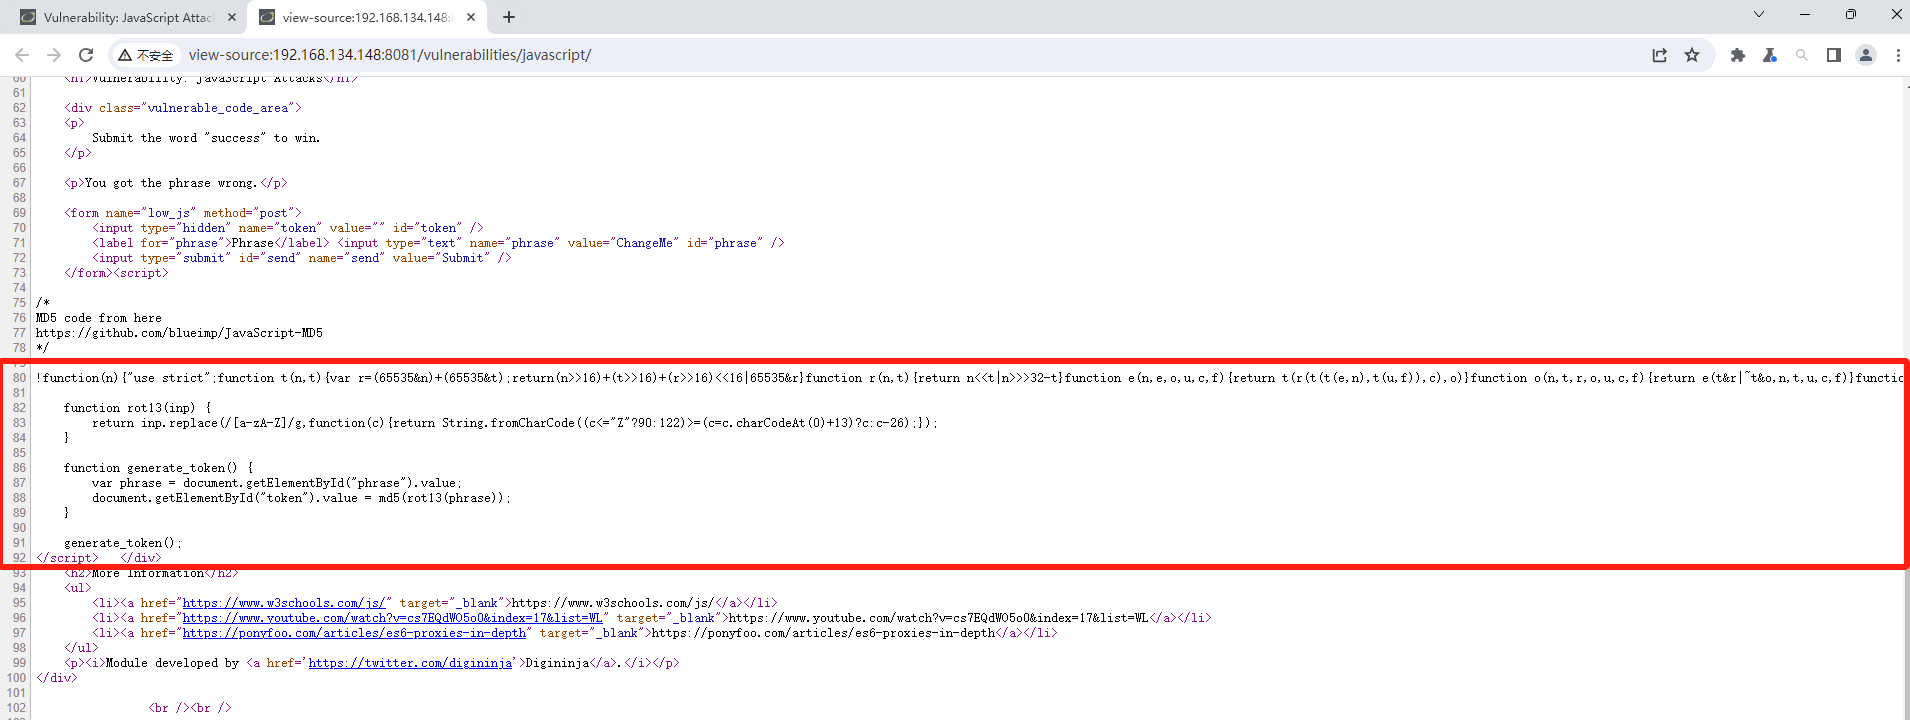
Task: Click the github.com/blueimp/JavaScript-MD5 text
Action: click(x=179, y=333)
